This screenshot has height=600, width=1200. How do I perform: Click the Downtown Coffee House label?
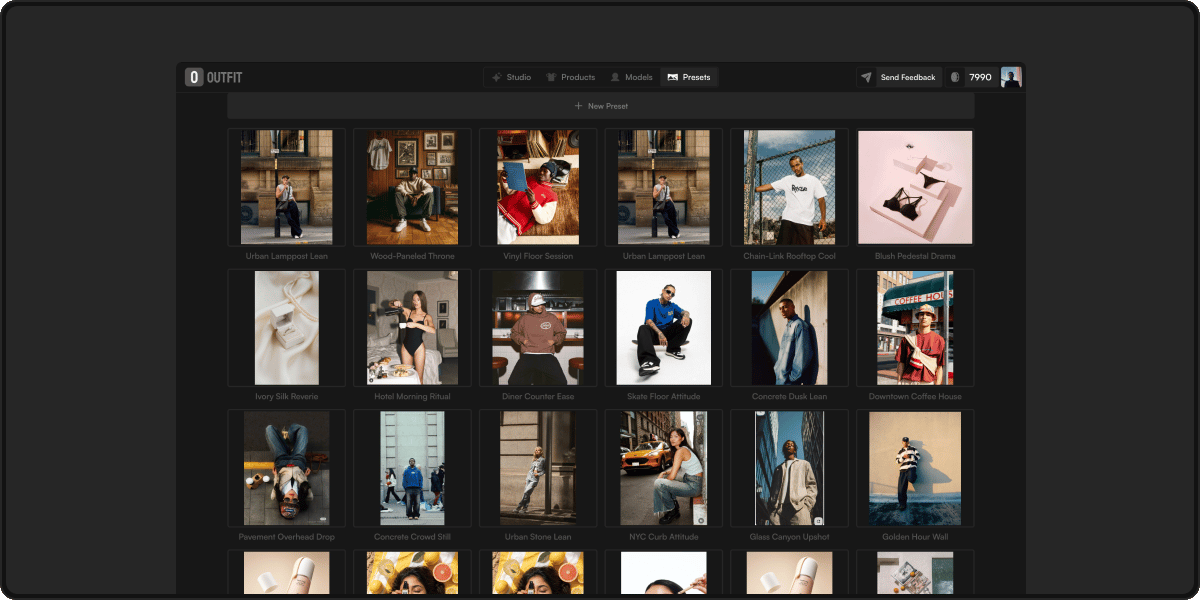click(915, 397)
